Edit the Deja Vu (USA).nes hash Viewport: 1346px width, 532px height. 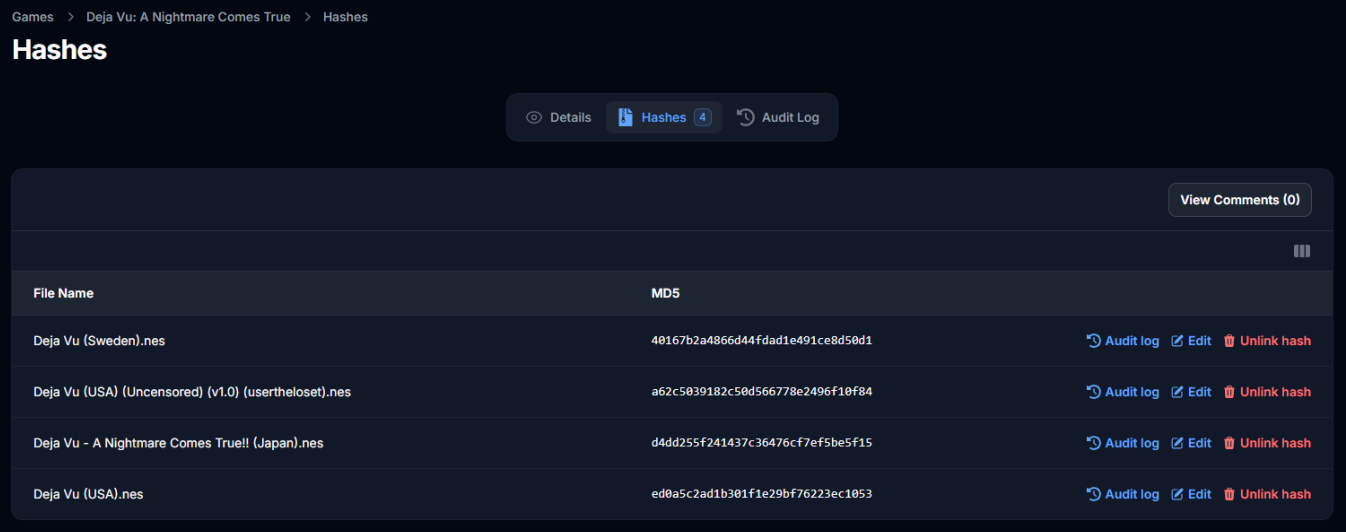(1191, 494)
